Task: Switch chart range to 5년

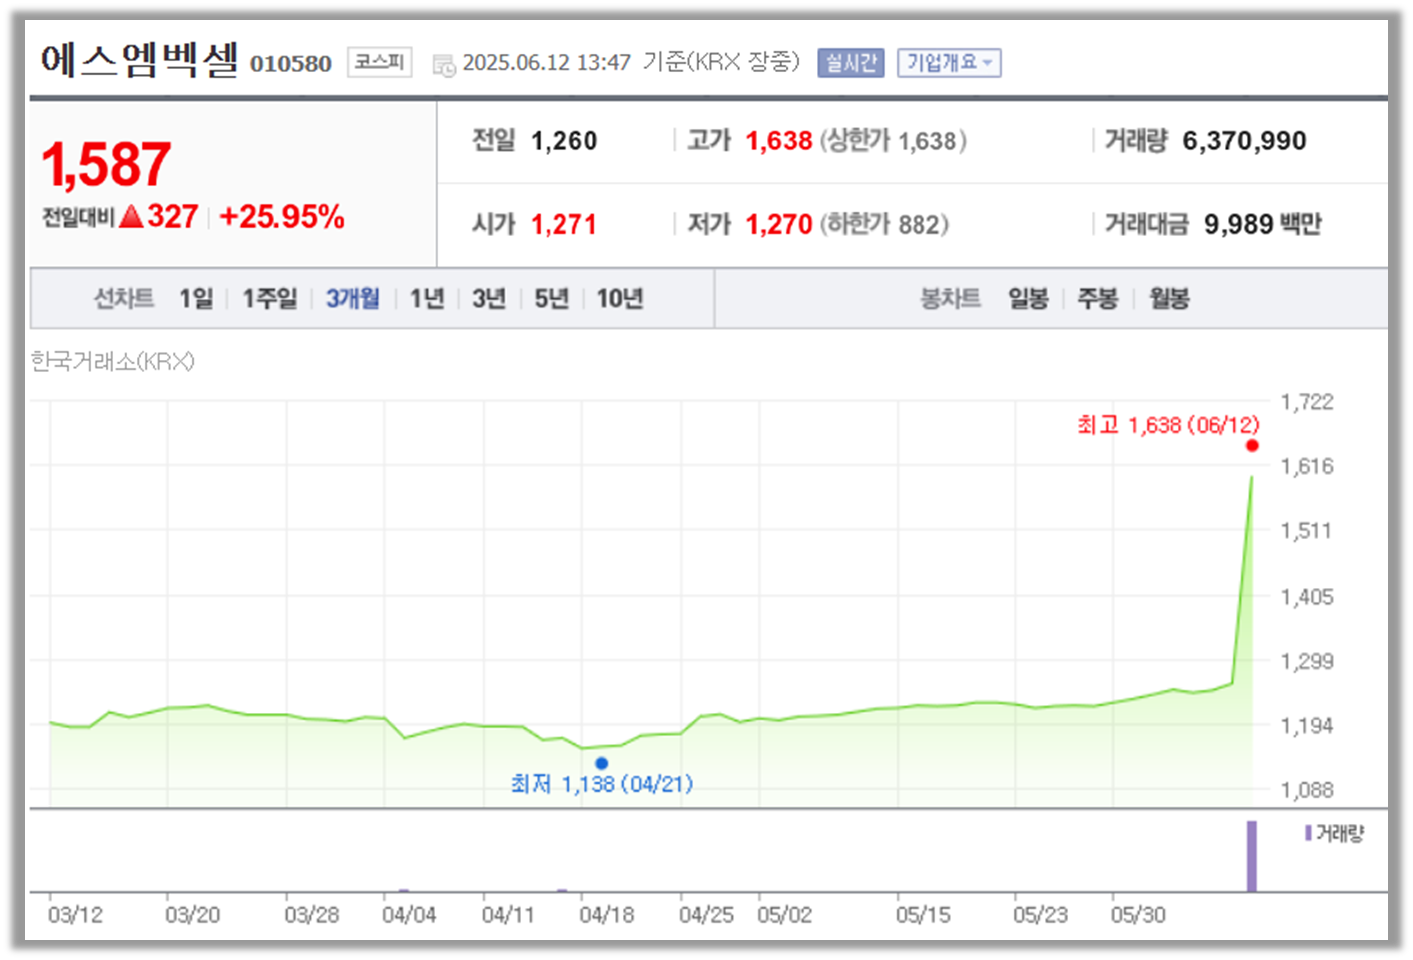Action: tap(551, 298)
